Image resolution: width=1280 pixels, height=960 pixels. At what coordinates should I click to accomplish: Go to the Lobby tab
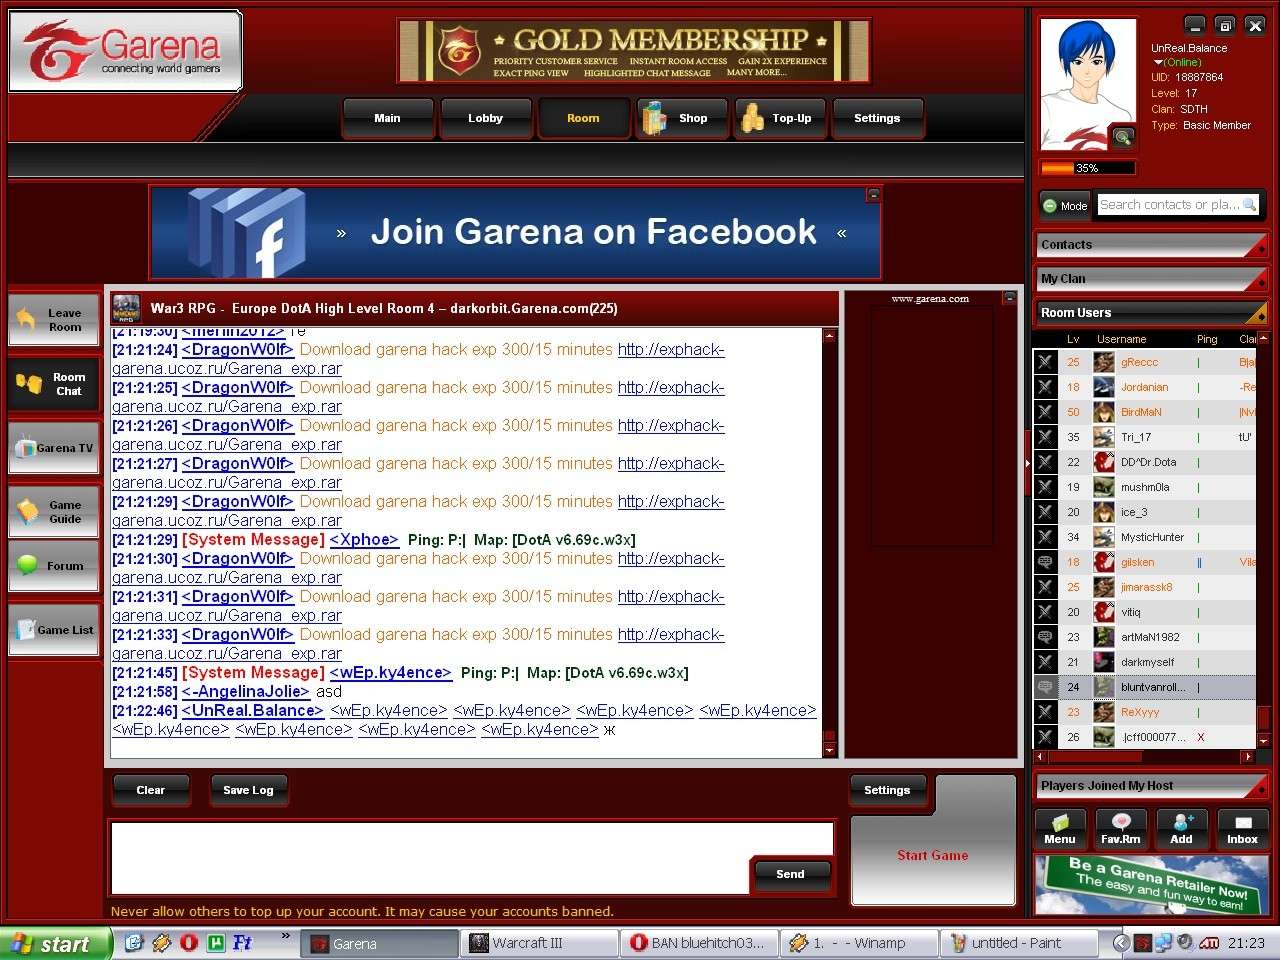click(485, 118)
